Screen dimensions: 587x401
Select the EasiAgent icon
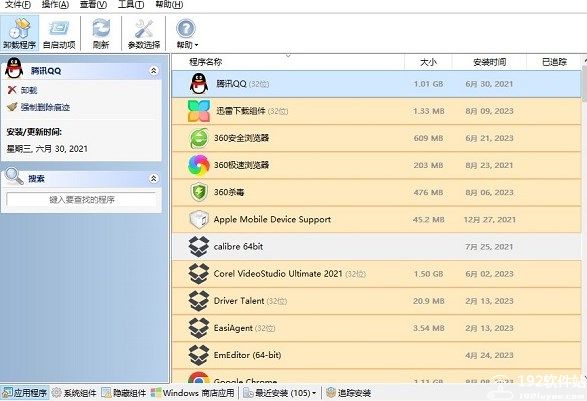click(199, 328)
